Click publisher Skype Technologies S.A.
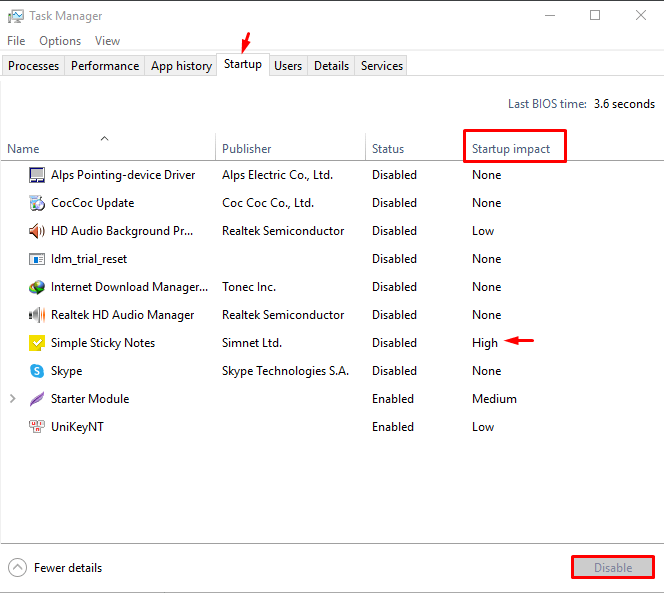 285,371
